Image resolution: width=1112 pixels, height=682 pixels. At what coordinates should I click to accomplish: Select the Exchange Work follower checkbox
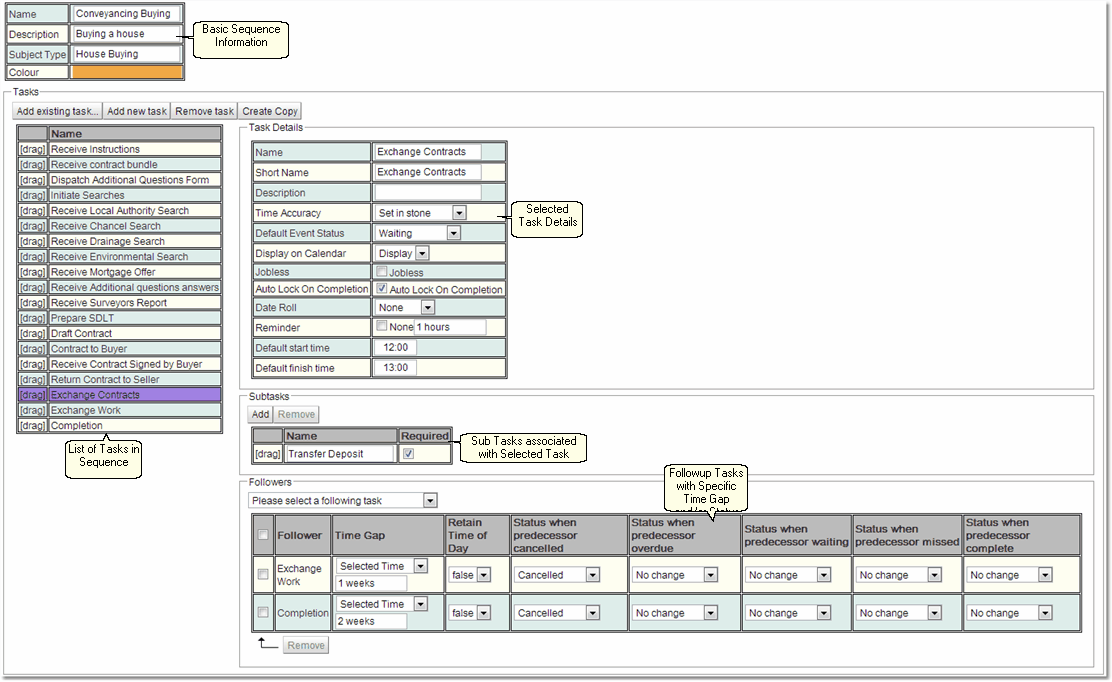pos(263,574)
